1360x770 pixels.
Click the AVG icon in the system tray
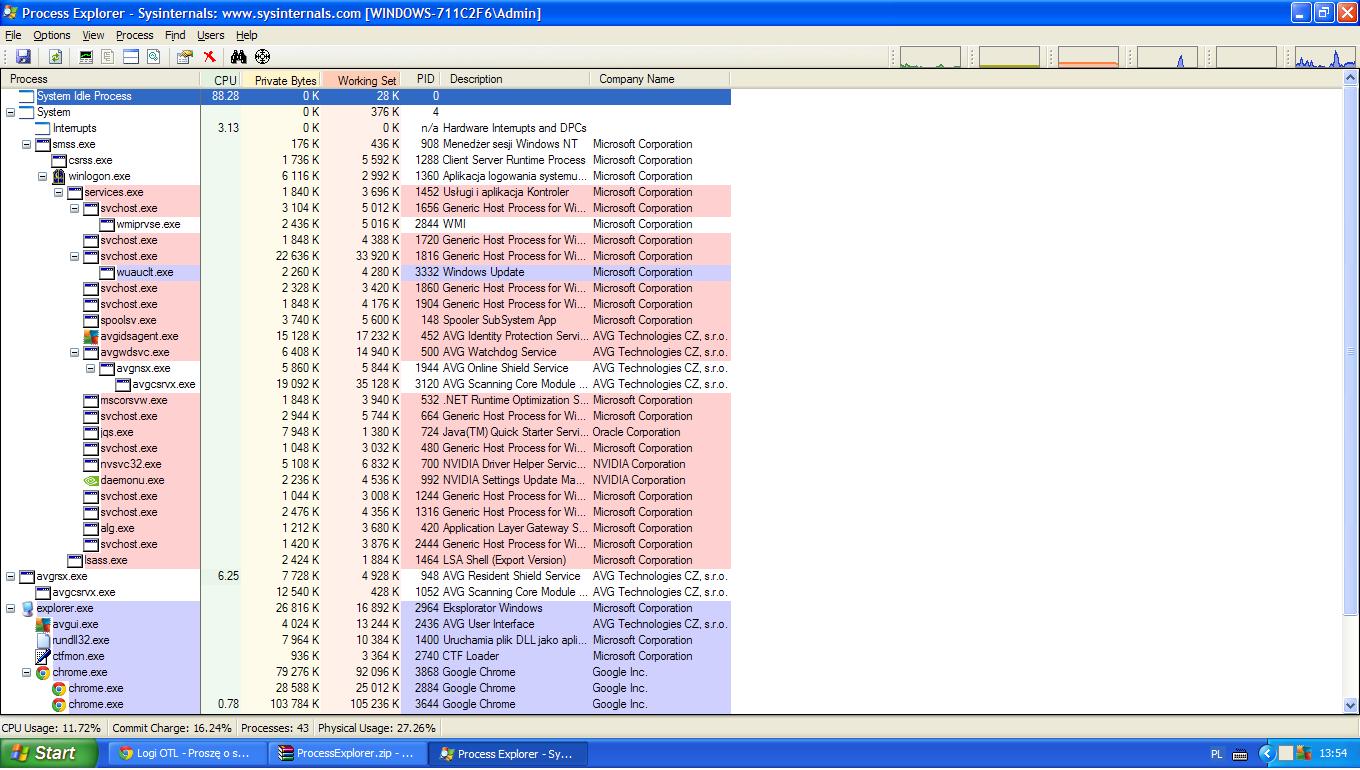click(x=1306, y=753)
